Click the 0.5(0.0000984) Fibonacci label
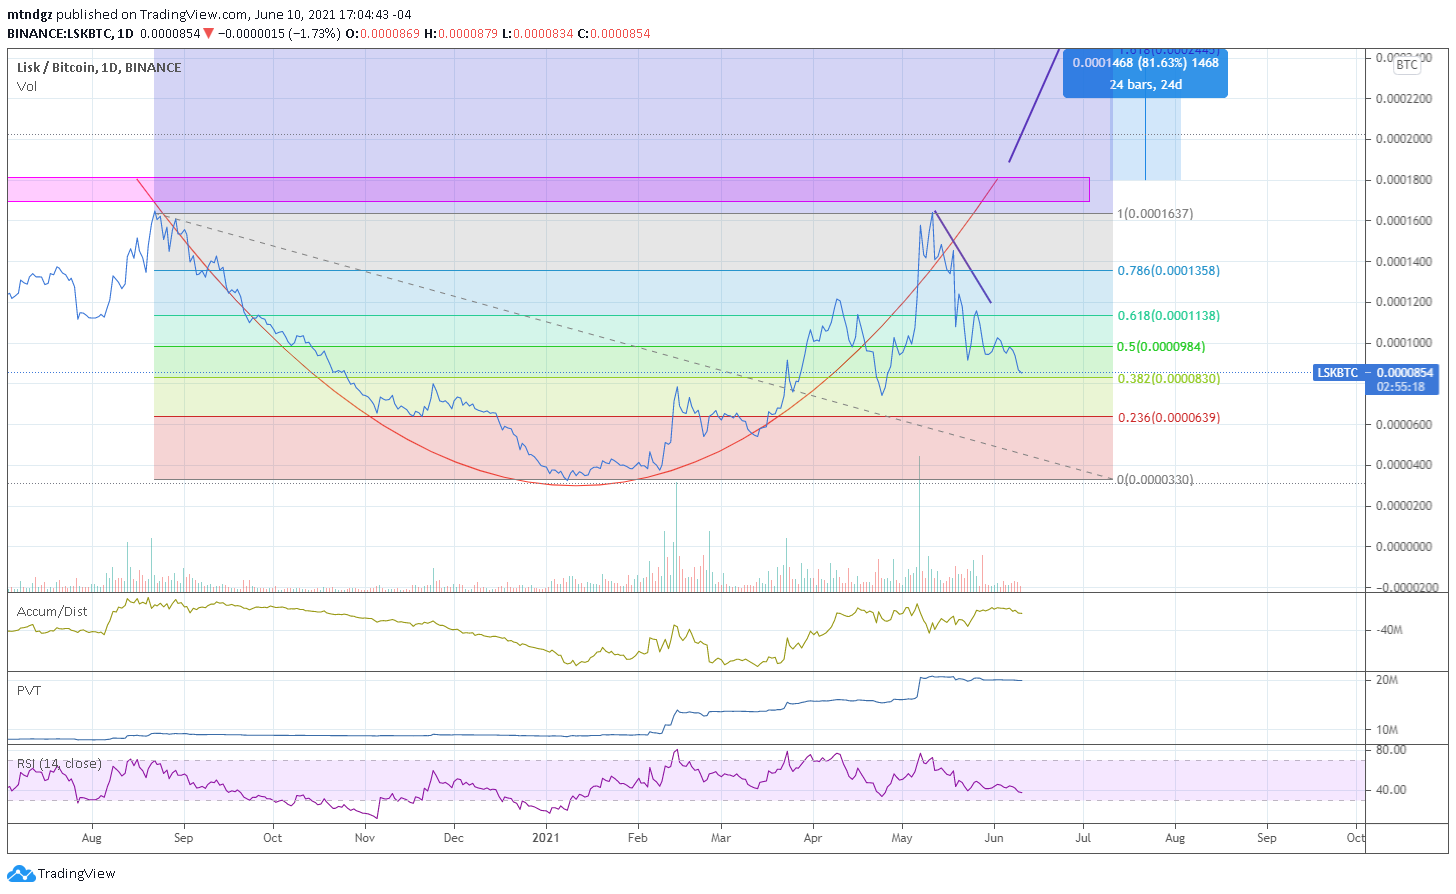The height and width of the screenshot is (894, 1456). (1161, 346)
